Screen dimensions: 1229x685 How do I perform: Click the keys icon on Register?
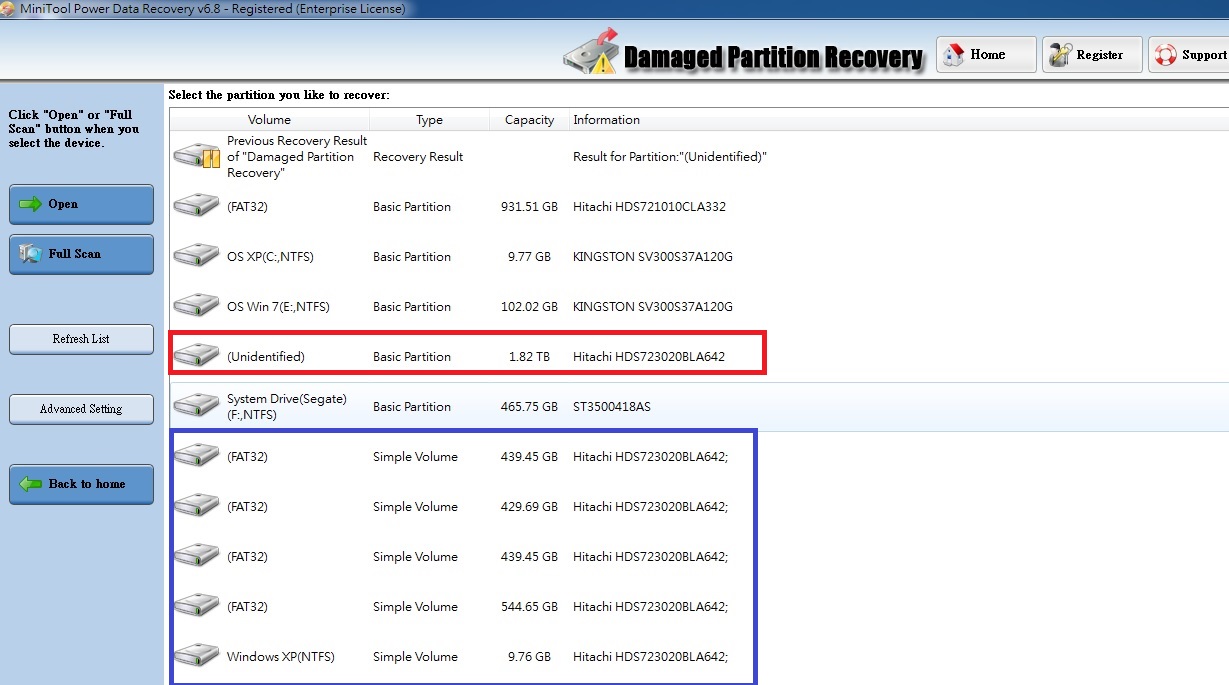pyautogui.click(x=1060, y=55)
